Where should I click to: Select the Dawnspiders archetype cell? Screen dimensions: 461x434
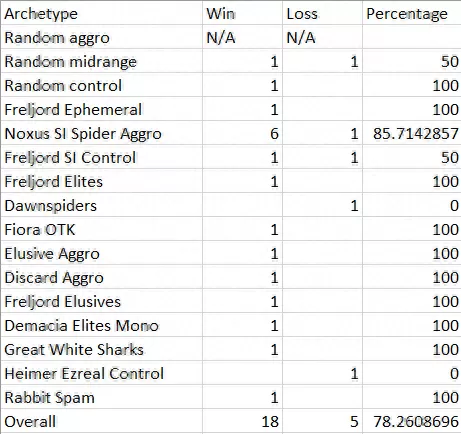(x=102, y=205)
